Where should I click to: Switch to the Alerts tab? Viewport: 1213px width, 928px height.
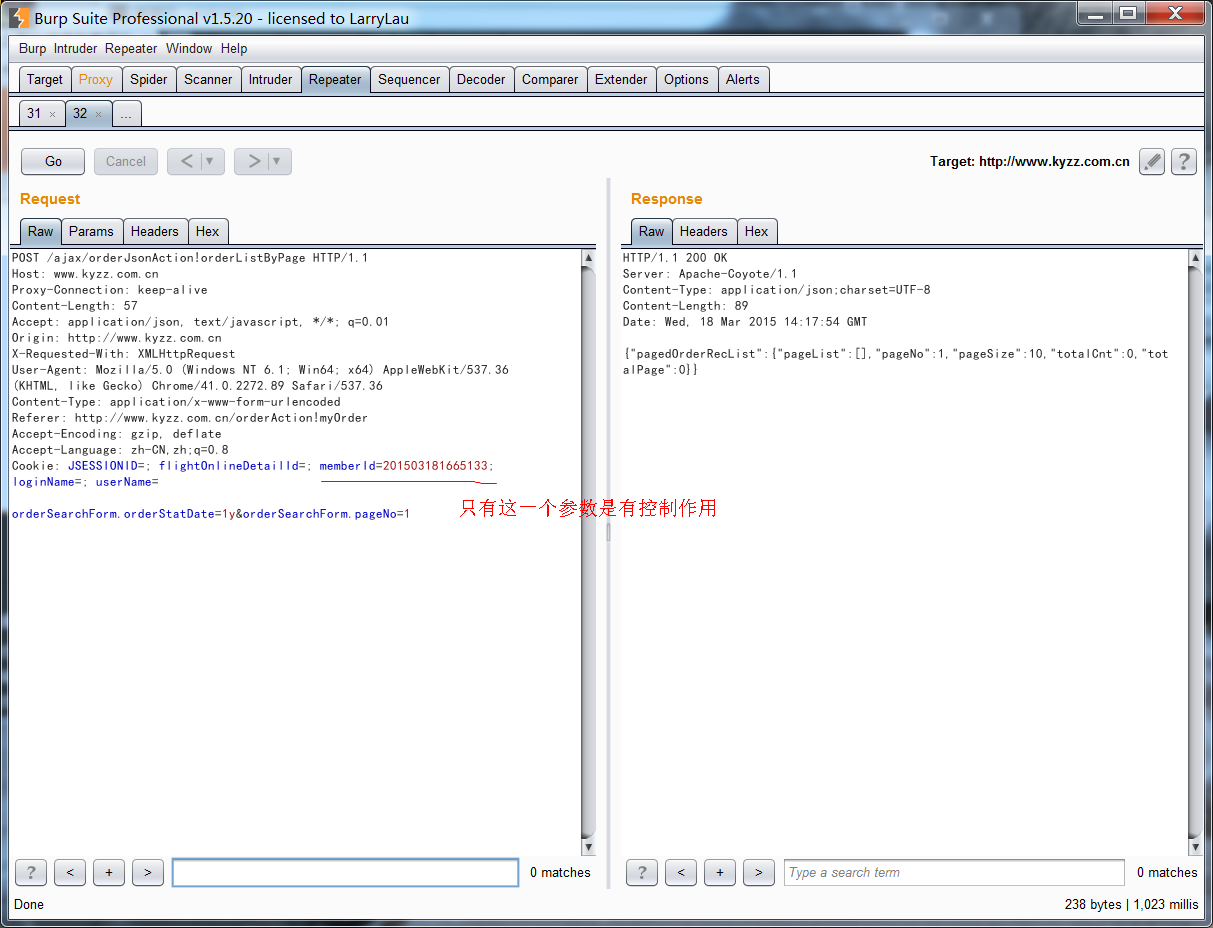(743, 79)
